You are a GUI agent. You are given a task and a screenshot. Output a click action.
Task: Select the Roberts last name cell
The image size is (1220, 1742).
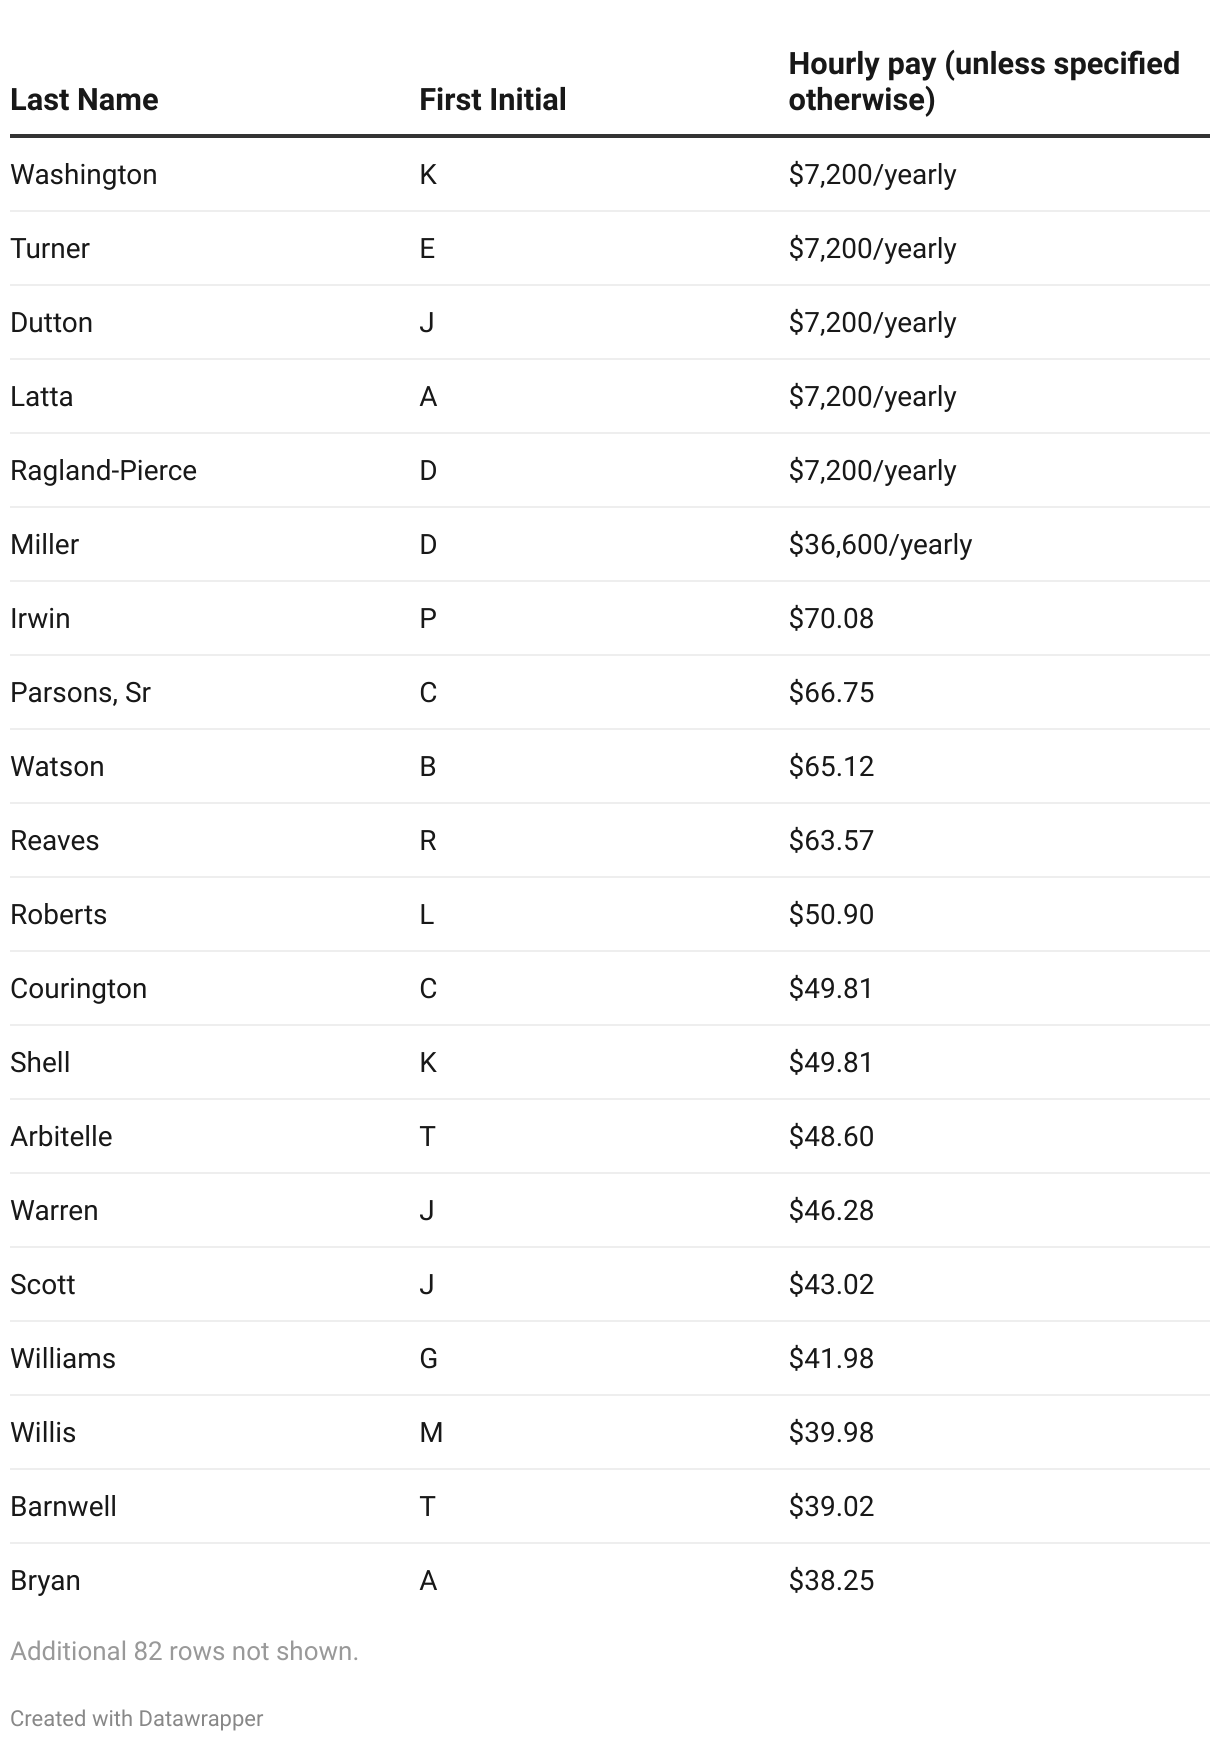(x=58, y=915)
